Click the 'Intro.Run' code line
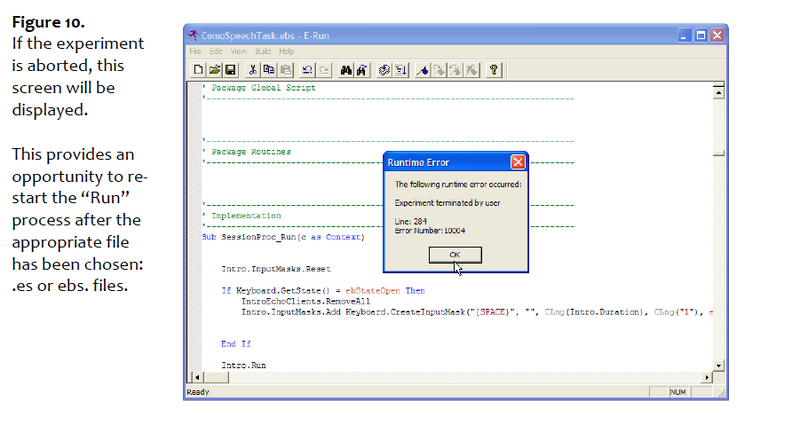This screenshot has height=425, width=800. coord(244,365)
